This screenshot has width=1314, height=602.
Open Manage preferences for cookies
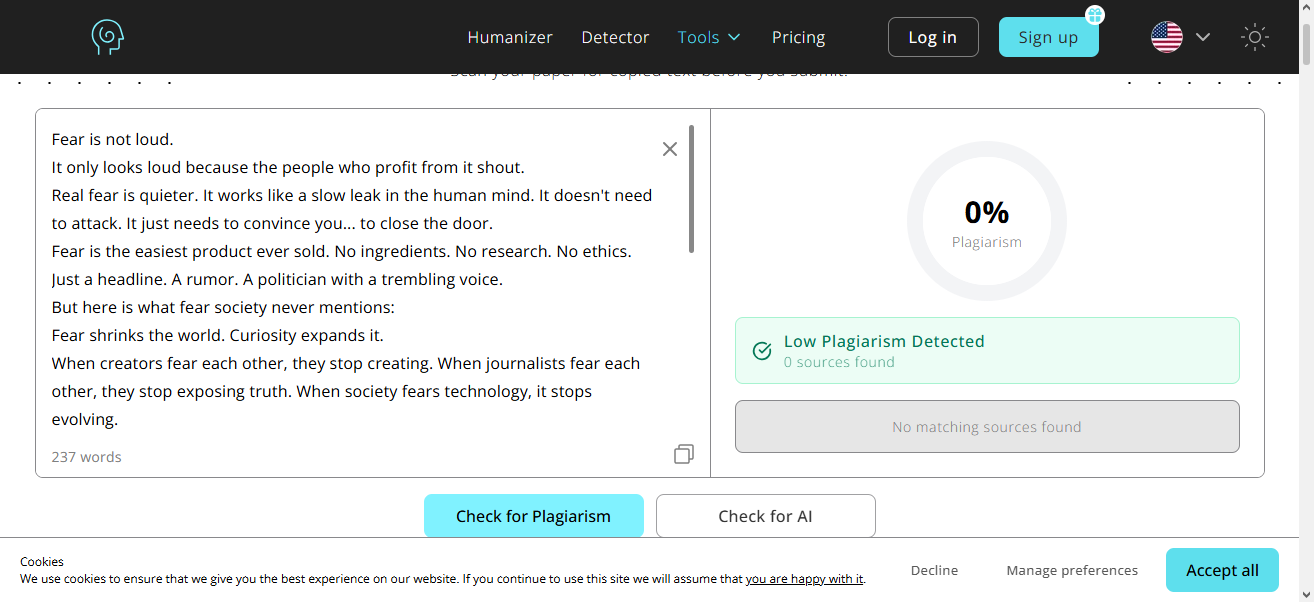1072,570
